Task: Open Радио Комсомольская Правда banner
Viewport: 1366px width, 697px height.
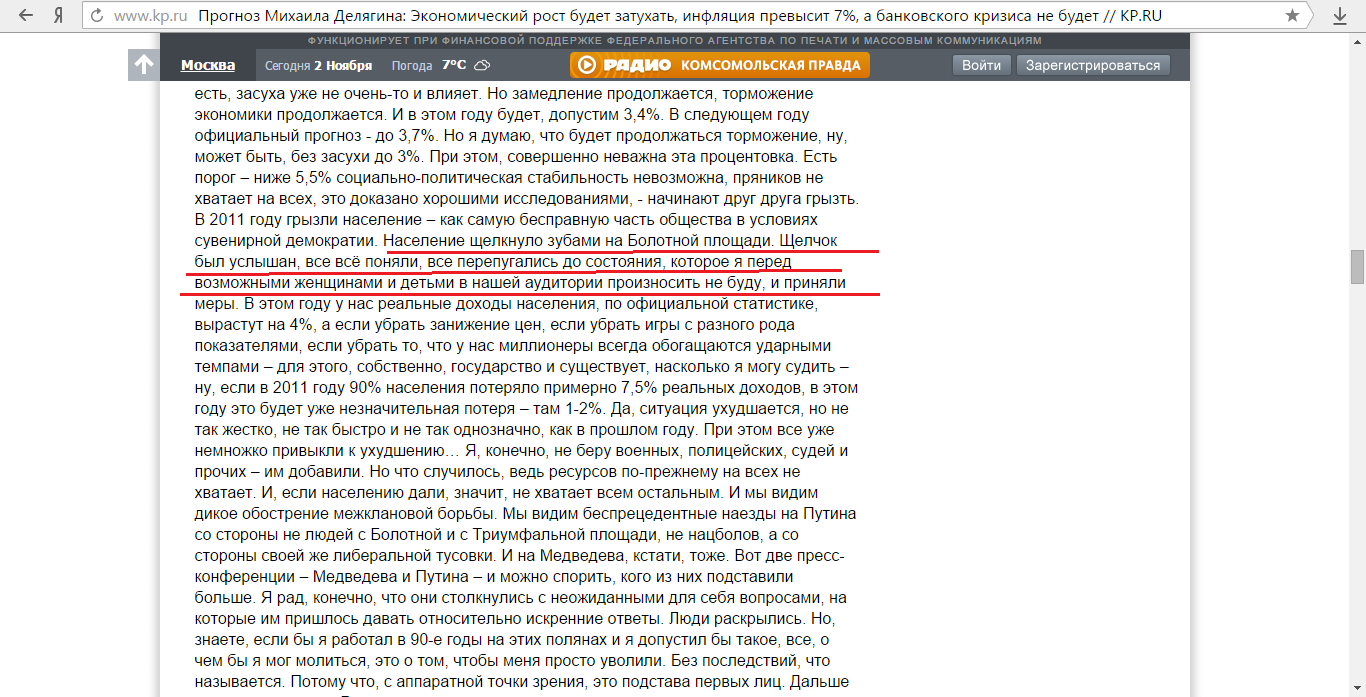Action: [720, 65]
